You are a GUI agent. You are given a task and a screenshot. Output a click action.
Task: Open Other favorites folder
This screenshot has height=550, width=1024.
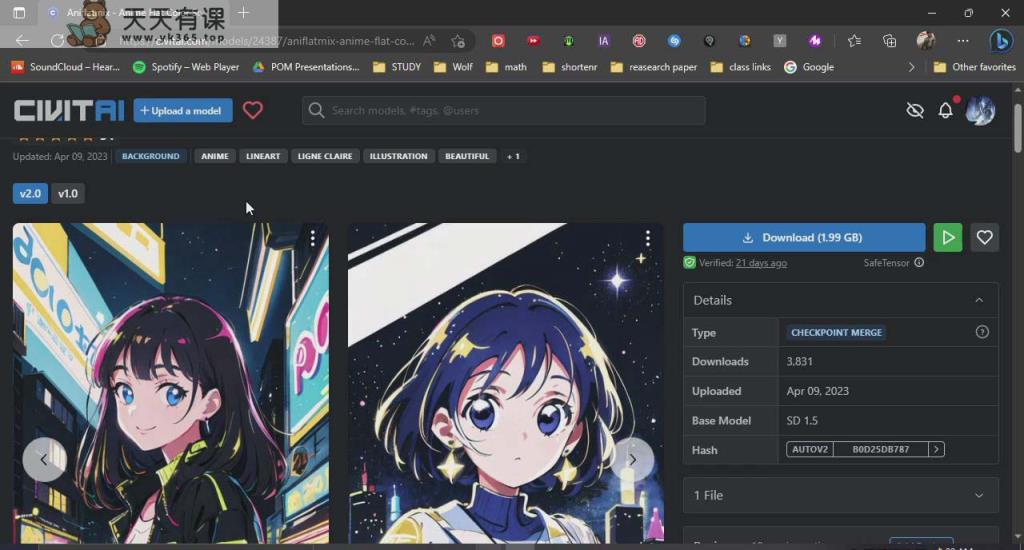pyautogui.click(x=975, y=67)
